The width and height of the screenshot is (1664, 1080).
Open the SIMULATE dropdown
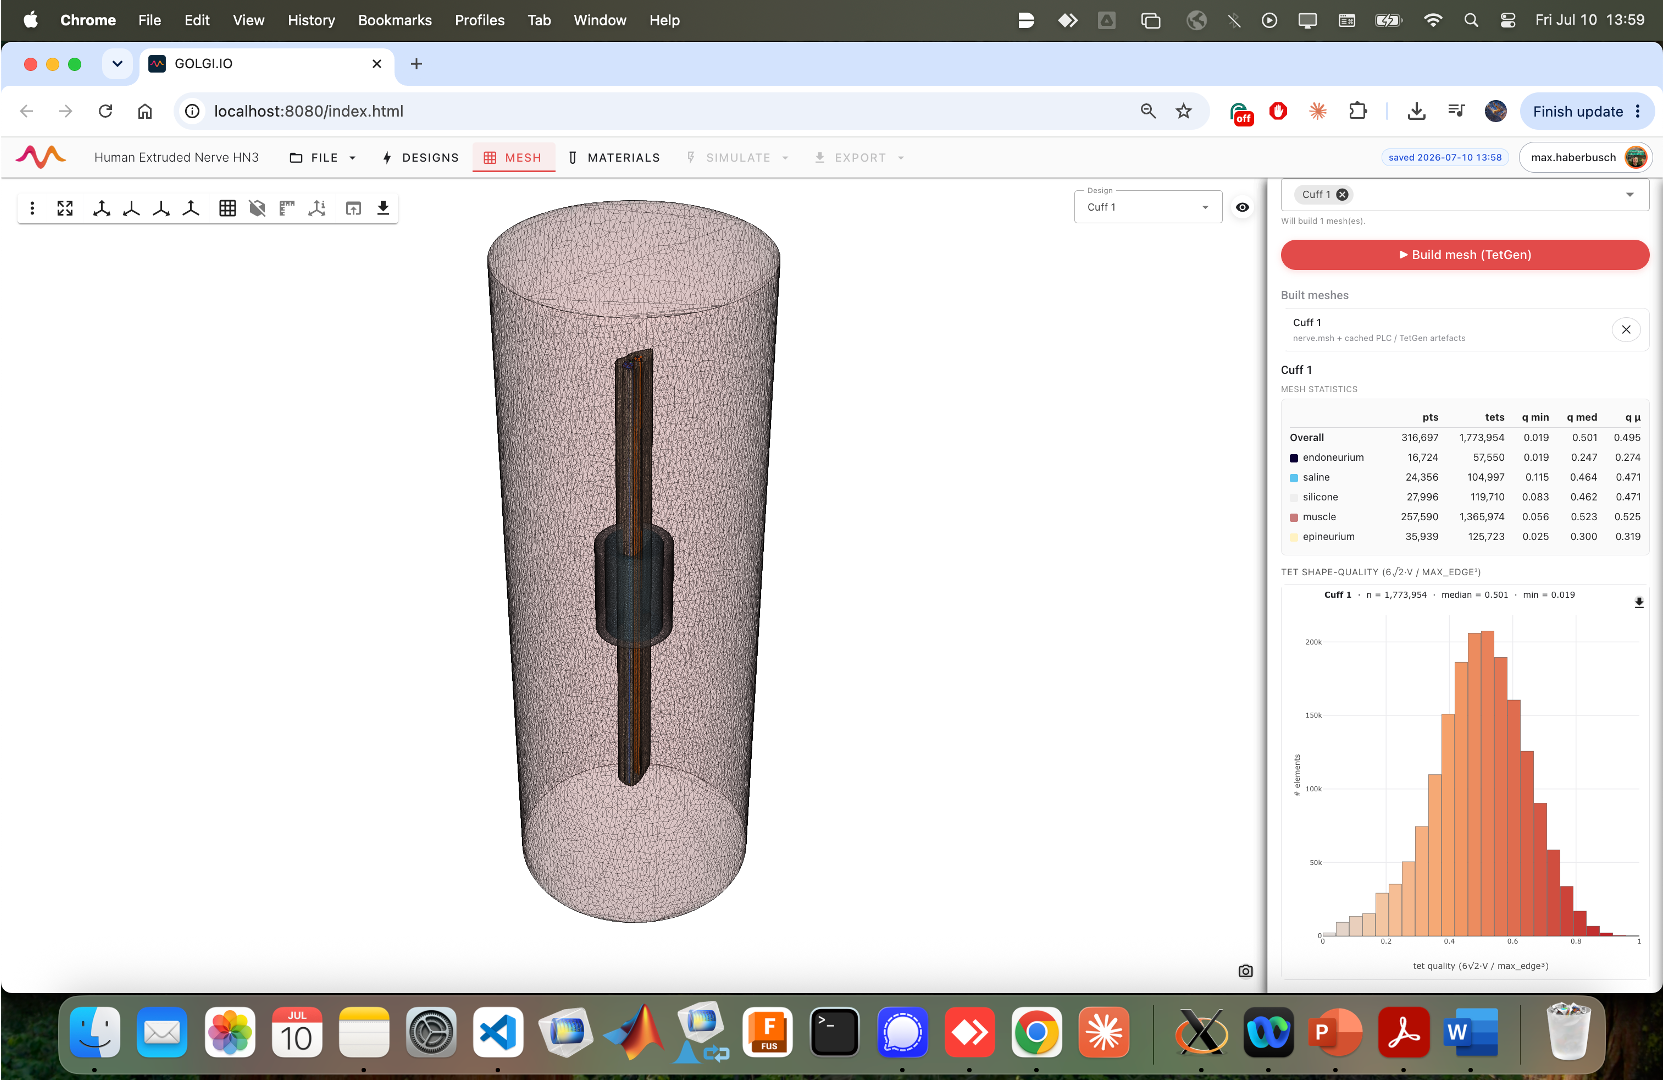pyautogui.click(x=738, y=158)
